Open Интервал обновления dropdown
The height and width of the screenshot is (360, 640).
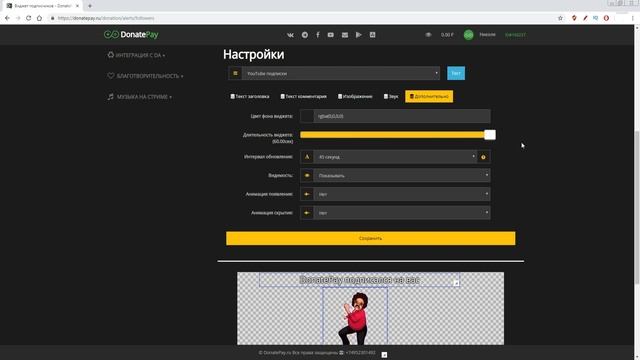(396, 157)
